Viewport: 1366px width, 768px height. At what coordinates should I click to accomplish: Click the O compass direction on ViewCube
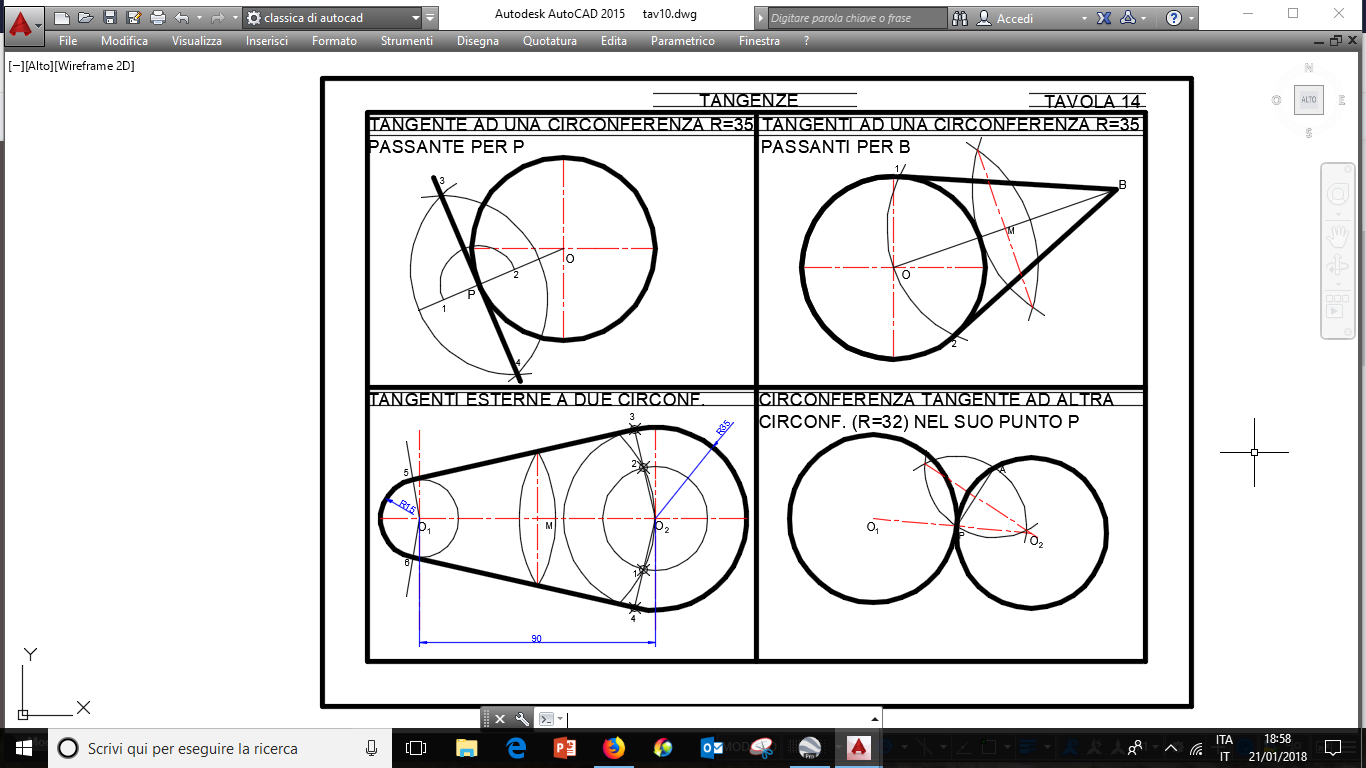tap(1276, 100)
